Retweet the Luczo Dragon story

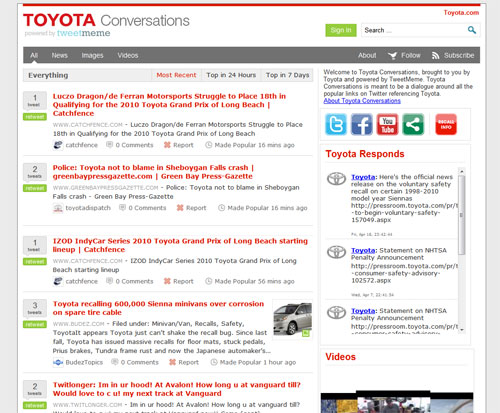tap(35, 117)
